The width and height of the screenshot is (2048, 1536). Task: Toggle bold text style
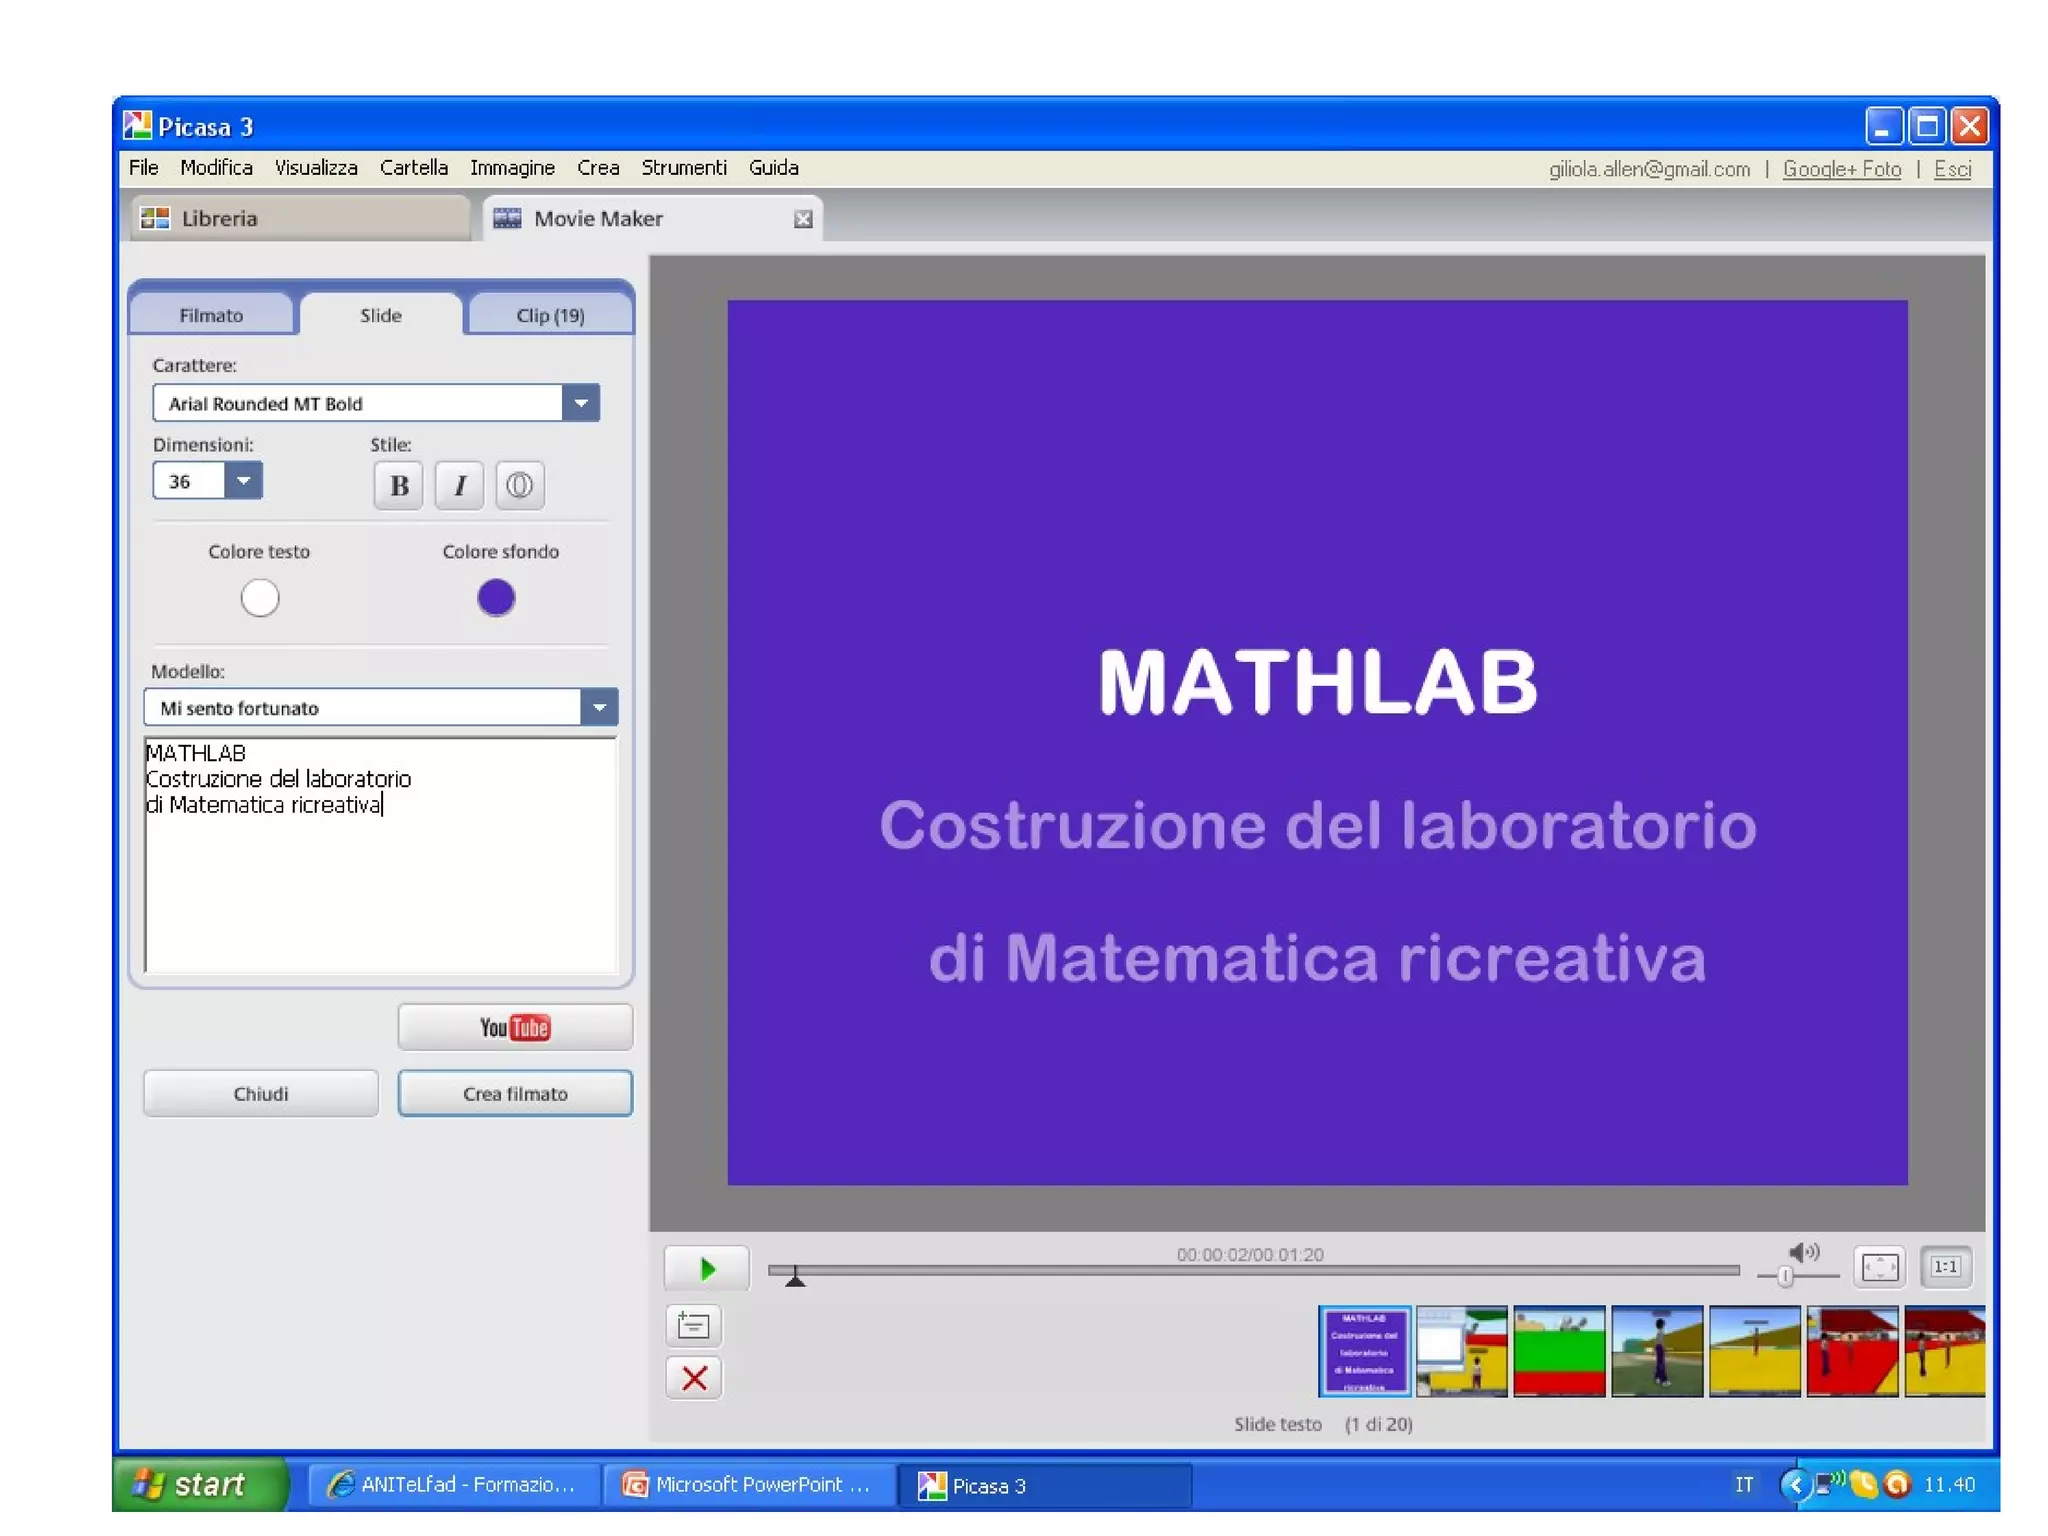coord(399,485)
